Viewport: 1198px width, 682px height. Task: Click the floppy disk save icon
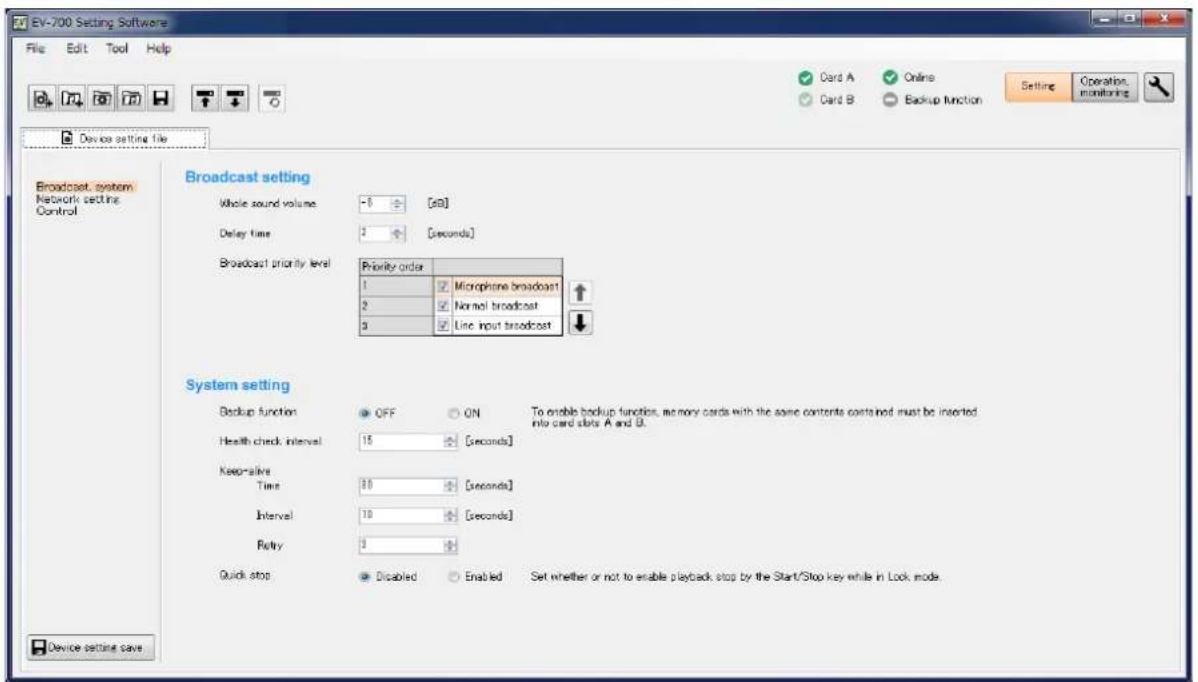pos(161,98)
